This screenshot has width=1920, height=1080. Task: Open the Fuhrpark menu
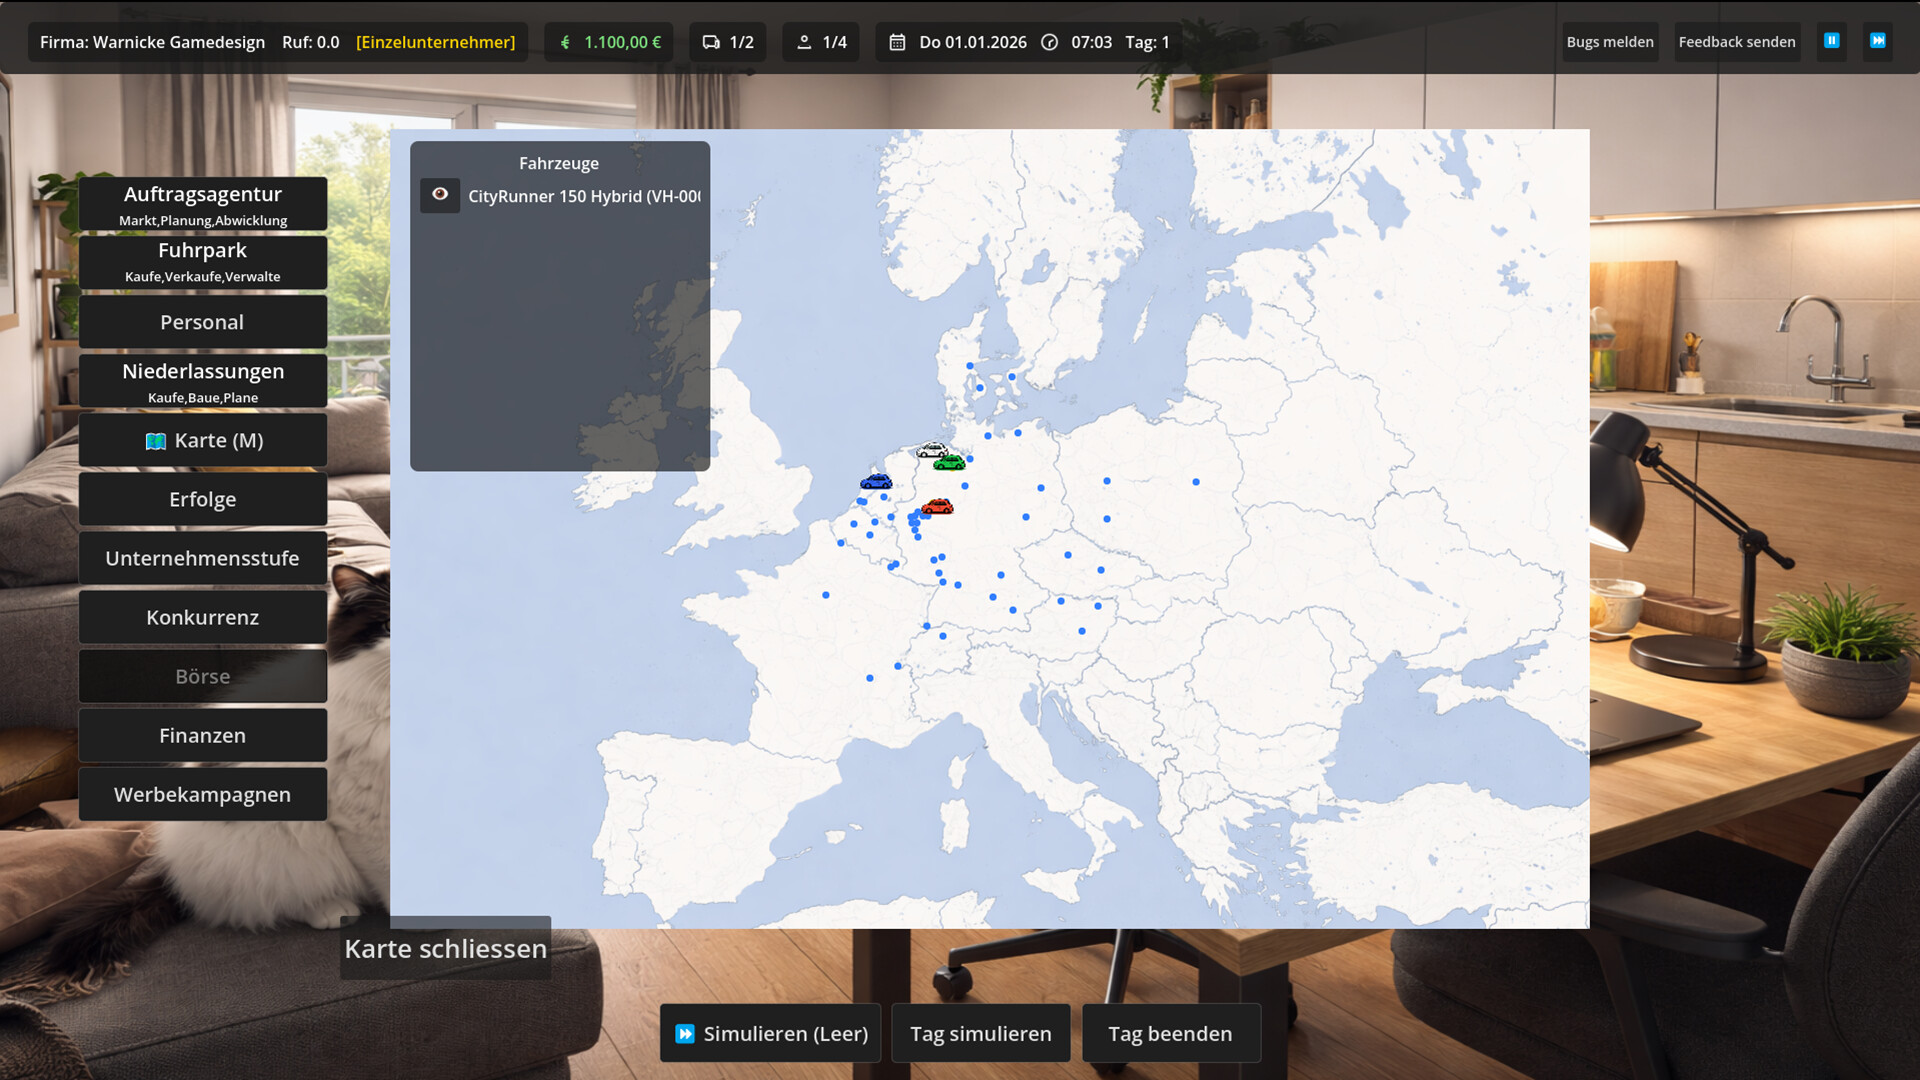[x=203, y=262]
